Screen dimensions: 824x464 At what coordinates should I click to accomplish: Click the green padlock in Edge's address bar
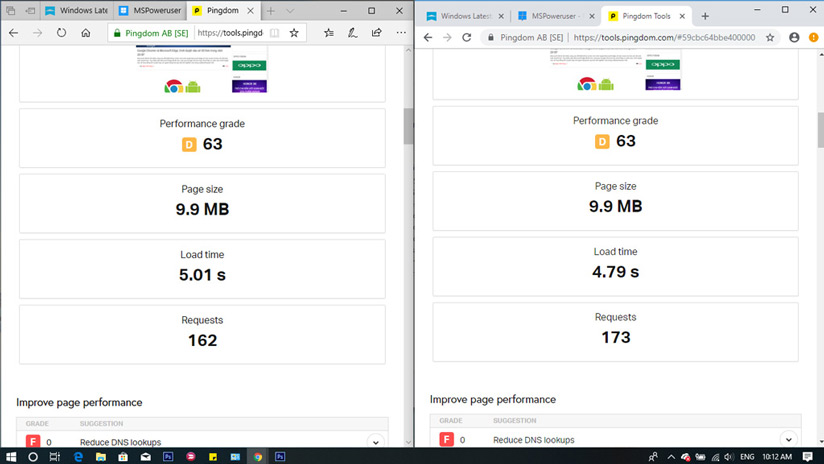117,33
